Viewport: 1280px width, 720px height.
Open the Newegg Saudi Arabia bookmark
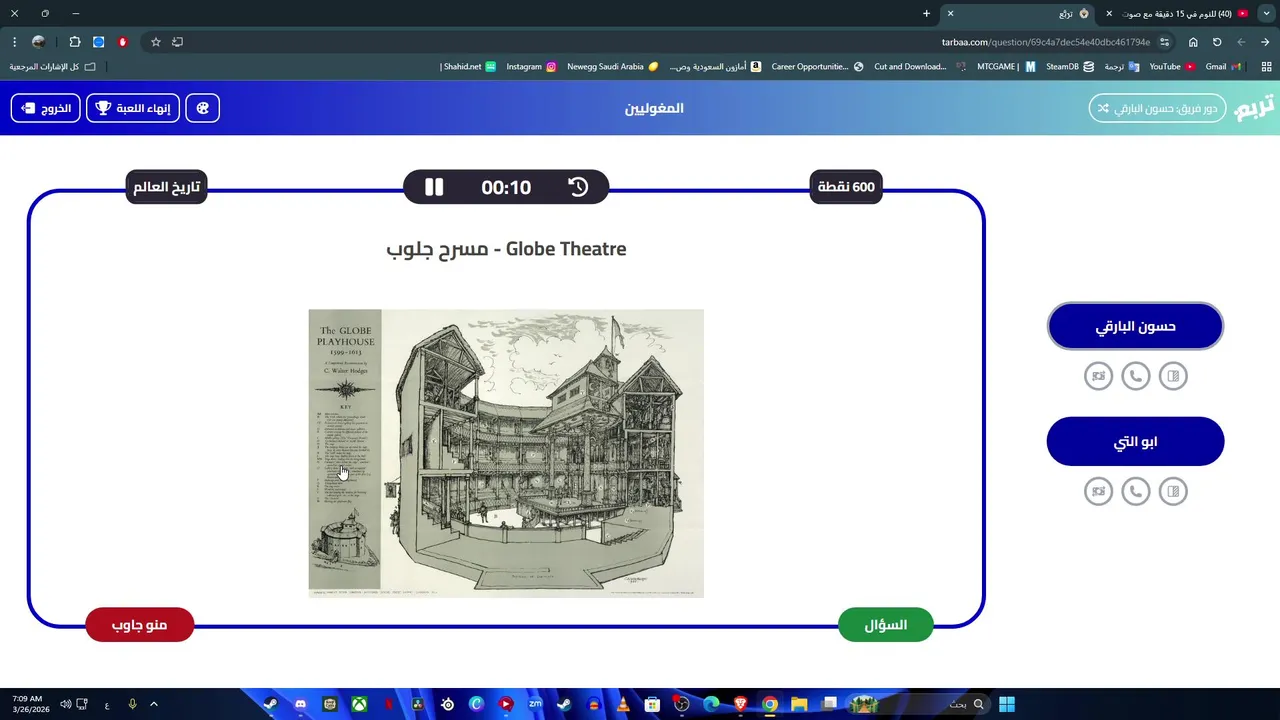tap(612, 67)
